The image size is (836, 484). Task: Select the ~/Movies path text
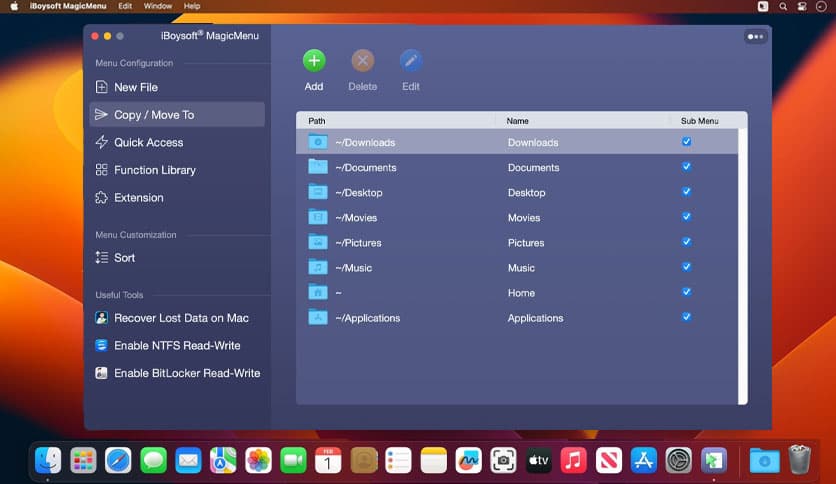(356, 218)
